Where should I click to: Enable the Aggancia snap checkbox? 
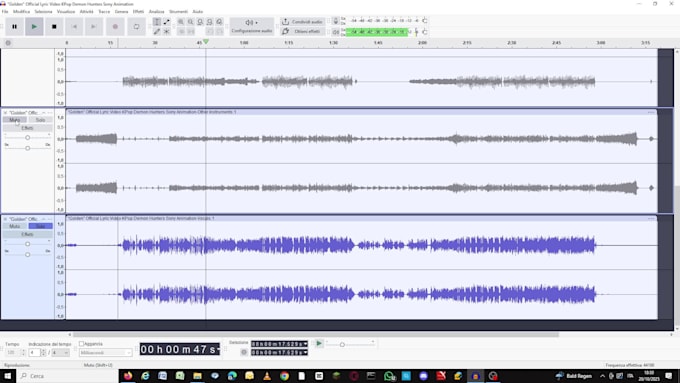(81, 344)
